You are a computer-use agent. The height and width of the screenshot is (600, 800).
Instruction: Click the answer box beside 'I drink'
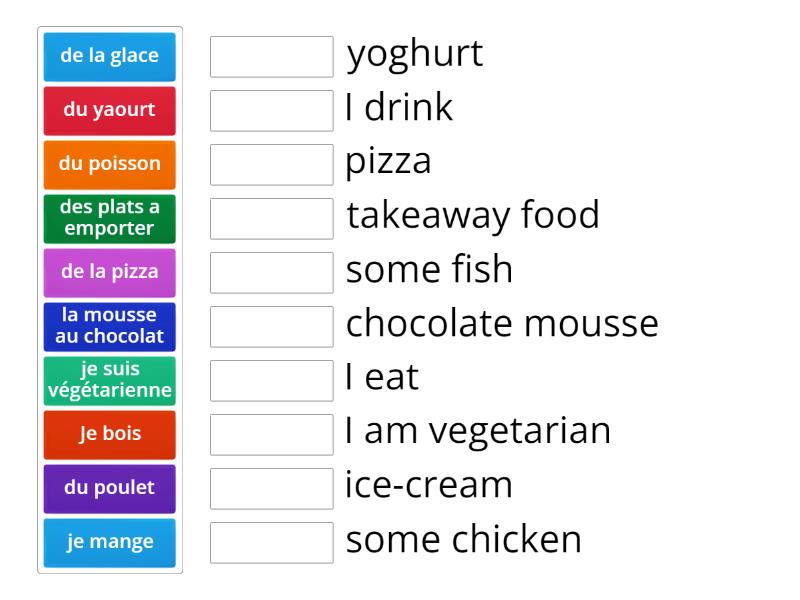coord(271,110)
